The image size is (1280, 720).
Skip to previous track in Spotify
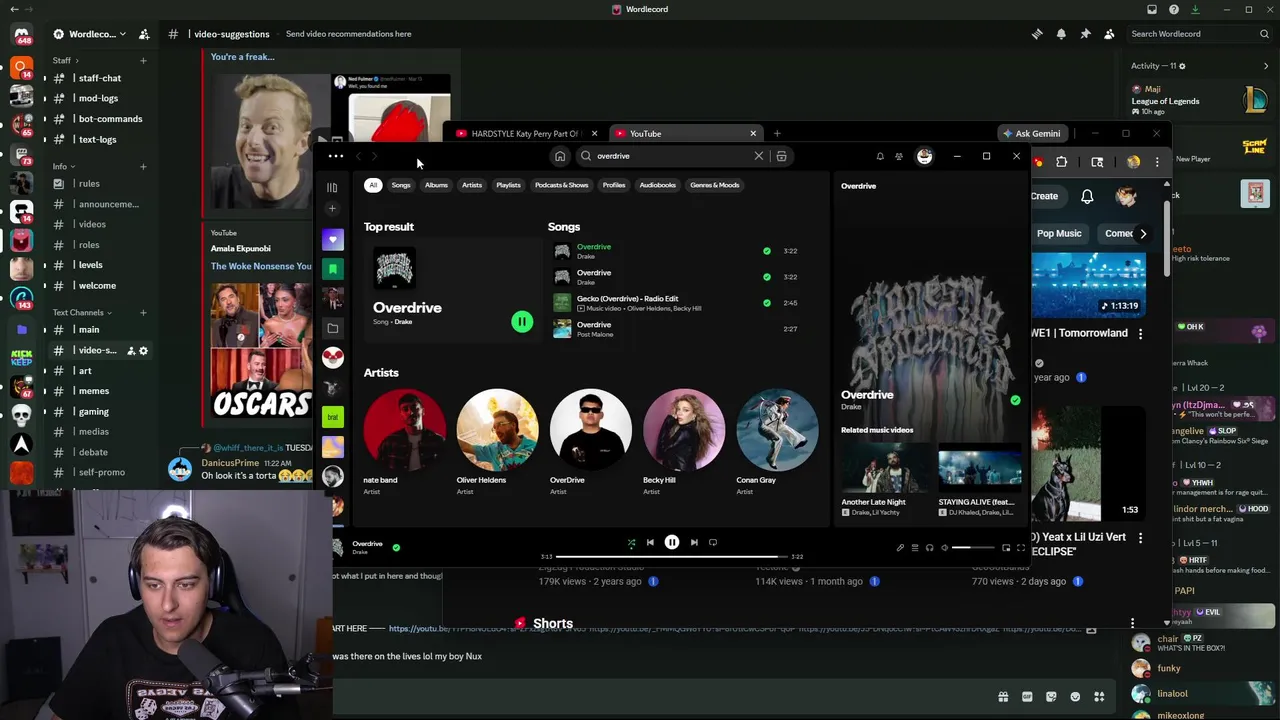pos(650,542)
